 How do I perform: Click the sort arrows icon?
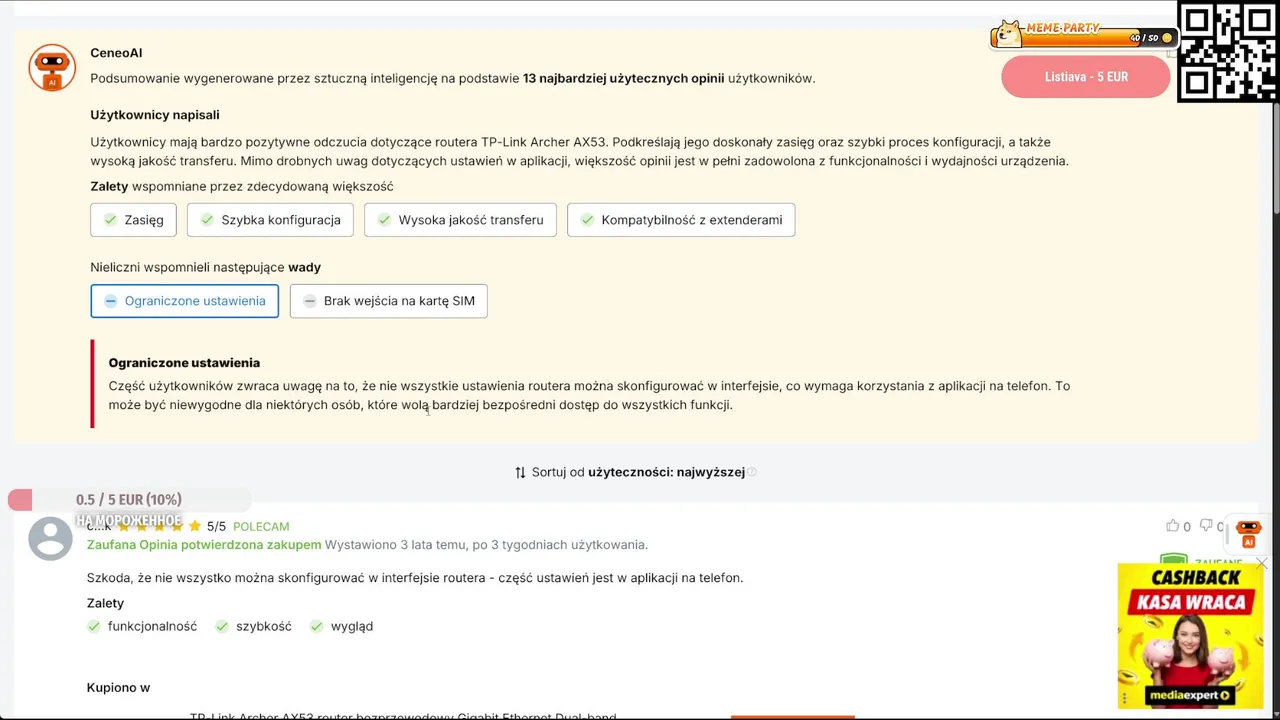[520, 472]
